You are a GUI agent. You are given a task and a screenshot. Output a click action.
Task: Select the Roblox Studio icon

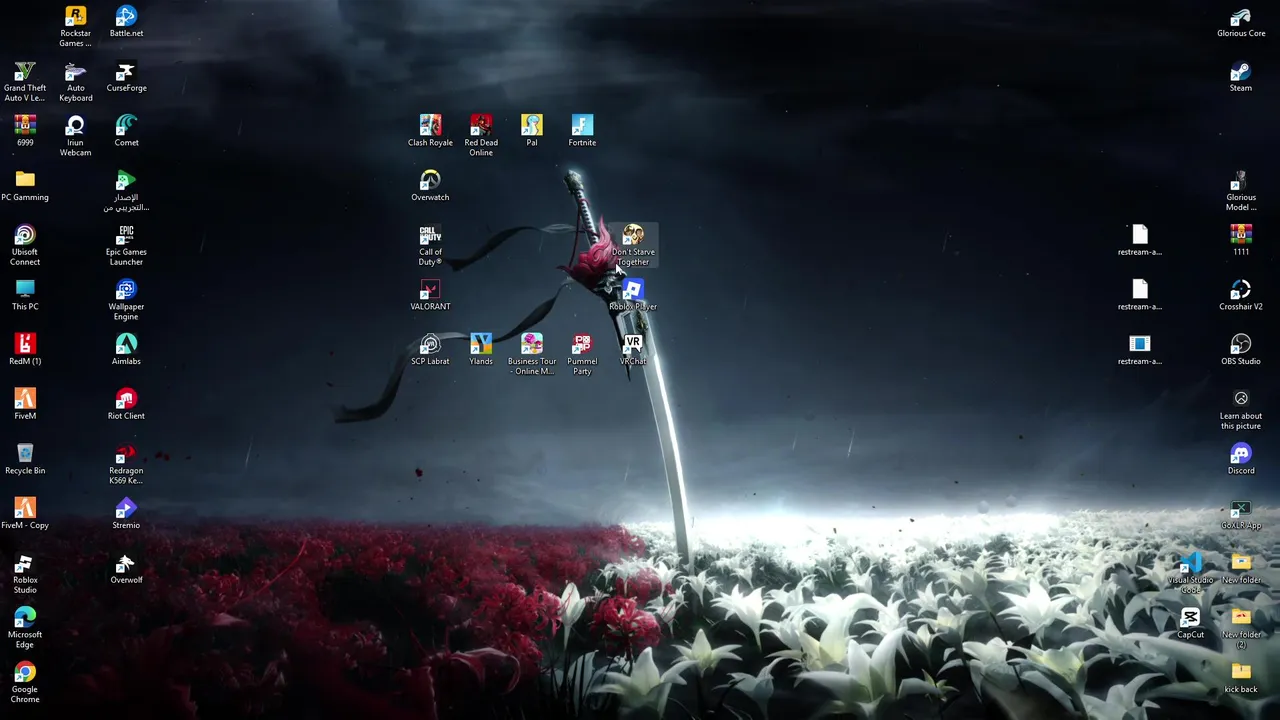coord(25,572)
